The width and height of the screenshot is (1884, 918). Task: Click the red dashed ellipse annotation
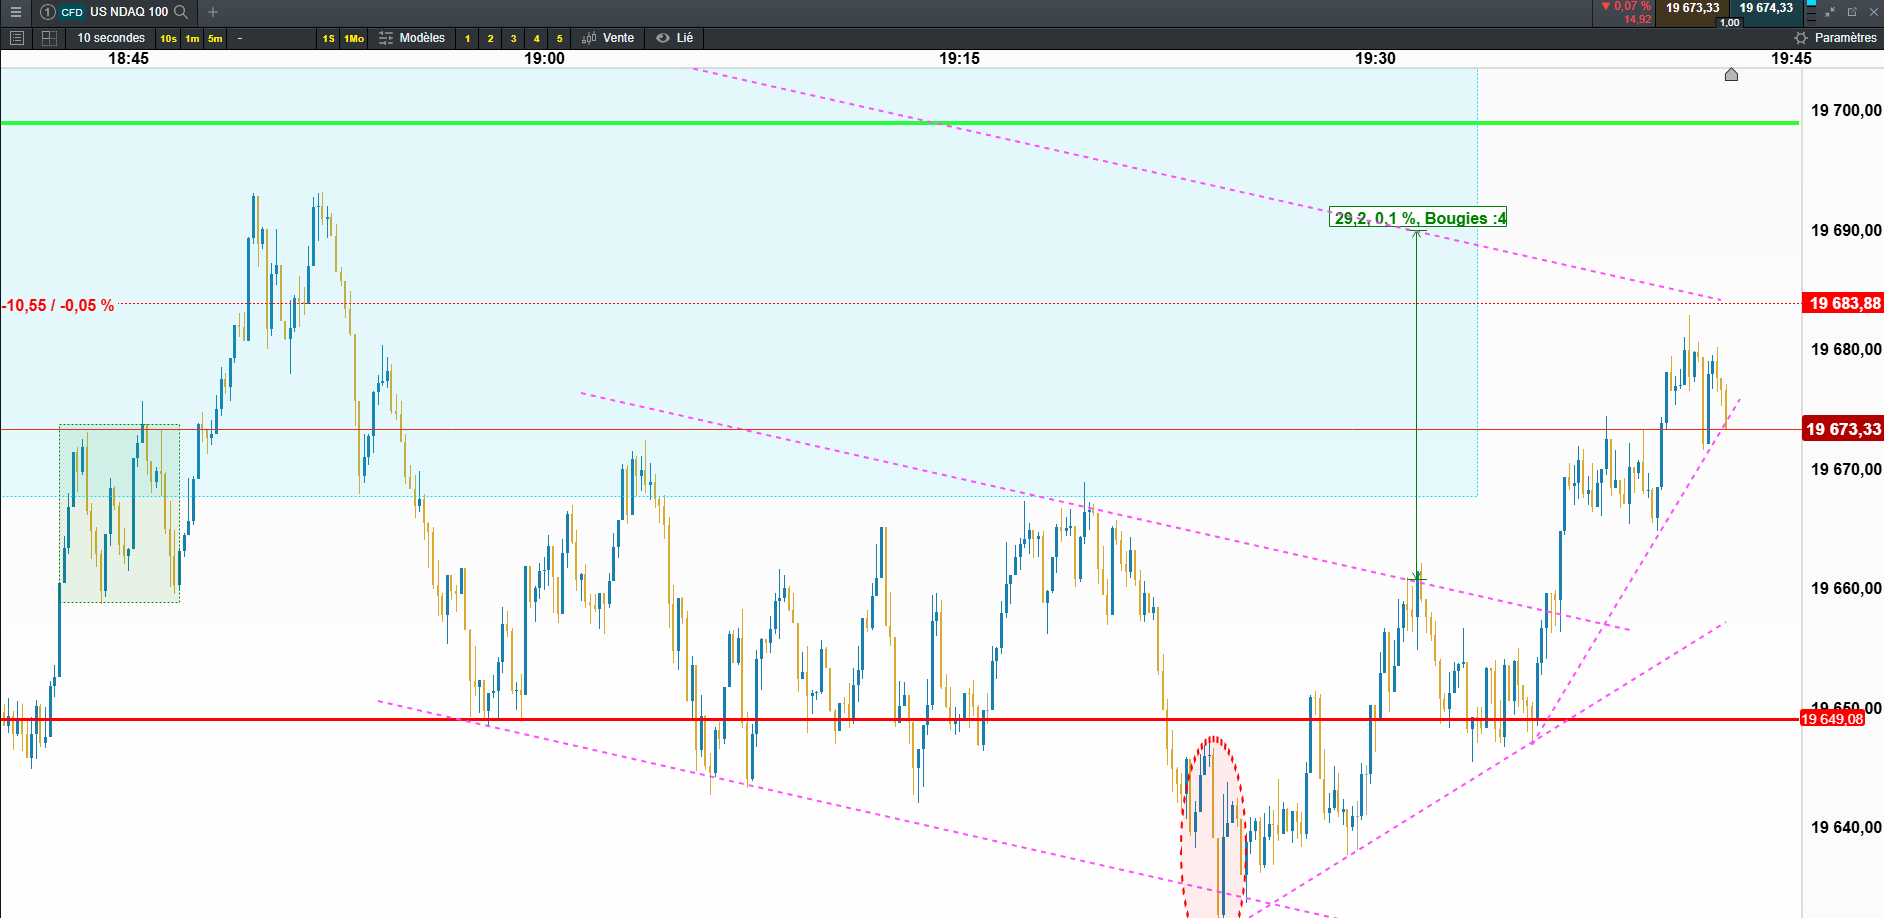click(1214, 828)
